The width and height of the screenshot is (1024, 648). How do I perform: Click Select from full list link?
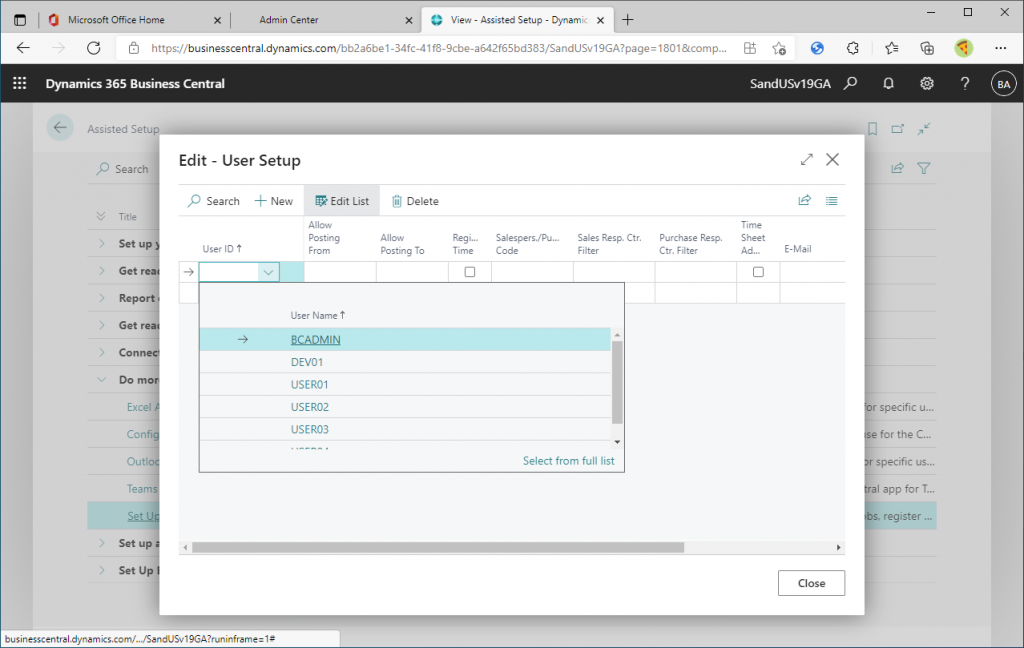point(568,461)
